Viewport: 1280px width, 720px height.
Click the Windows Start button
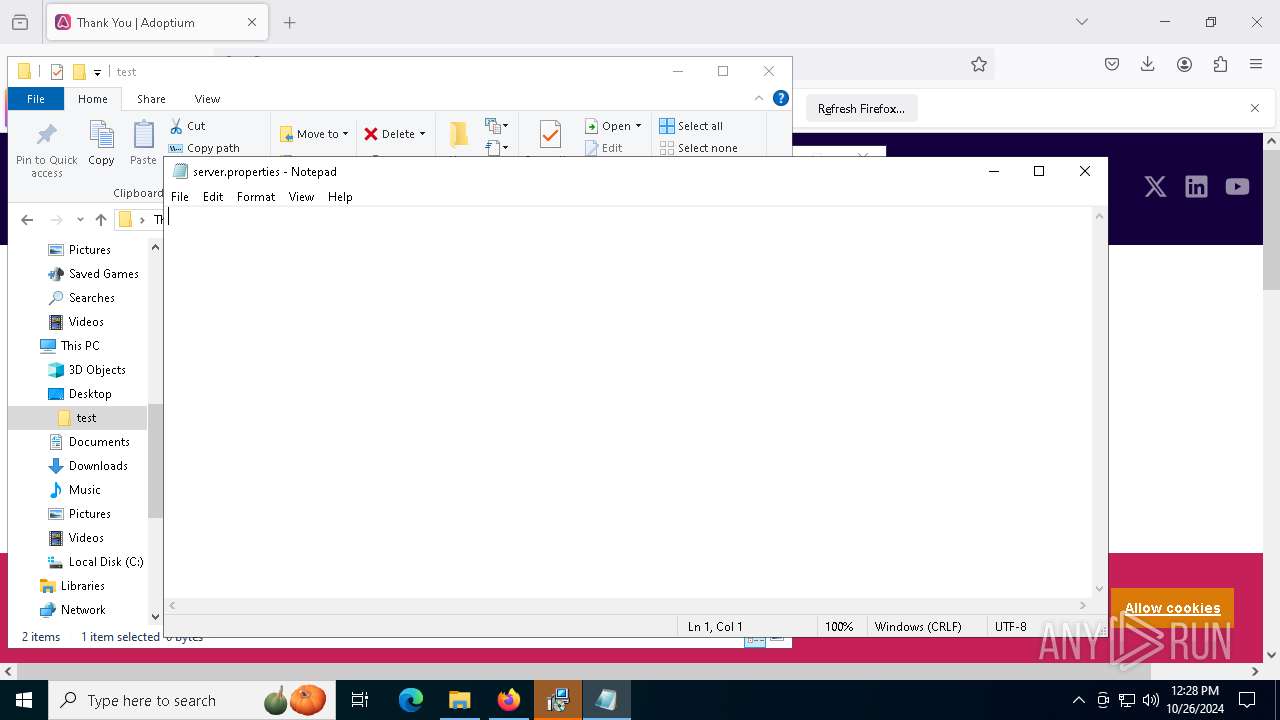[x=24, y=700]
